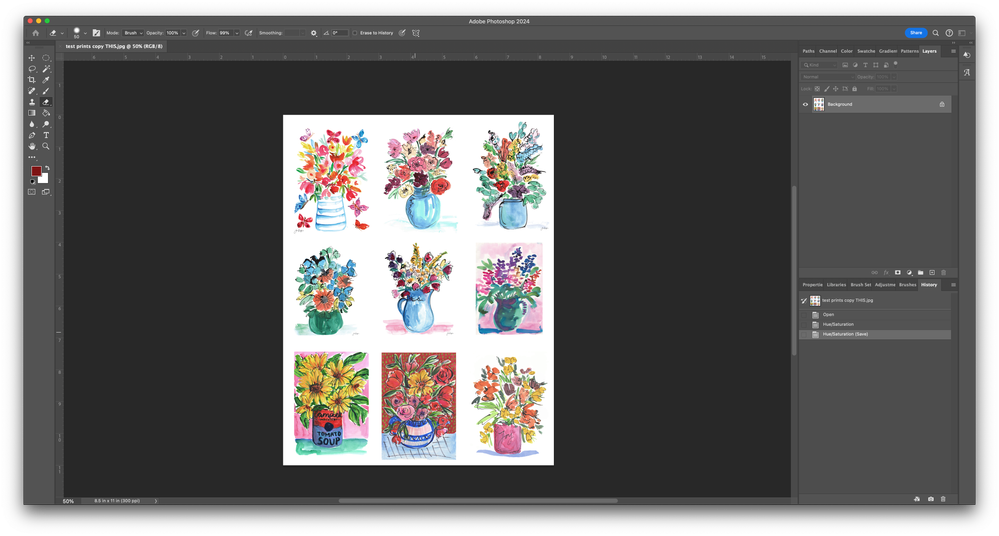Enable the Erase to History checkbox
999x536 pixels.
point(355,33)
